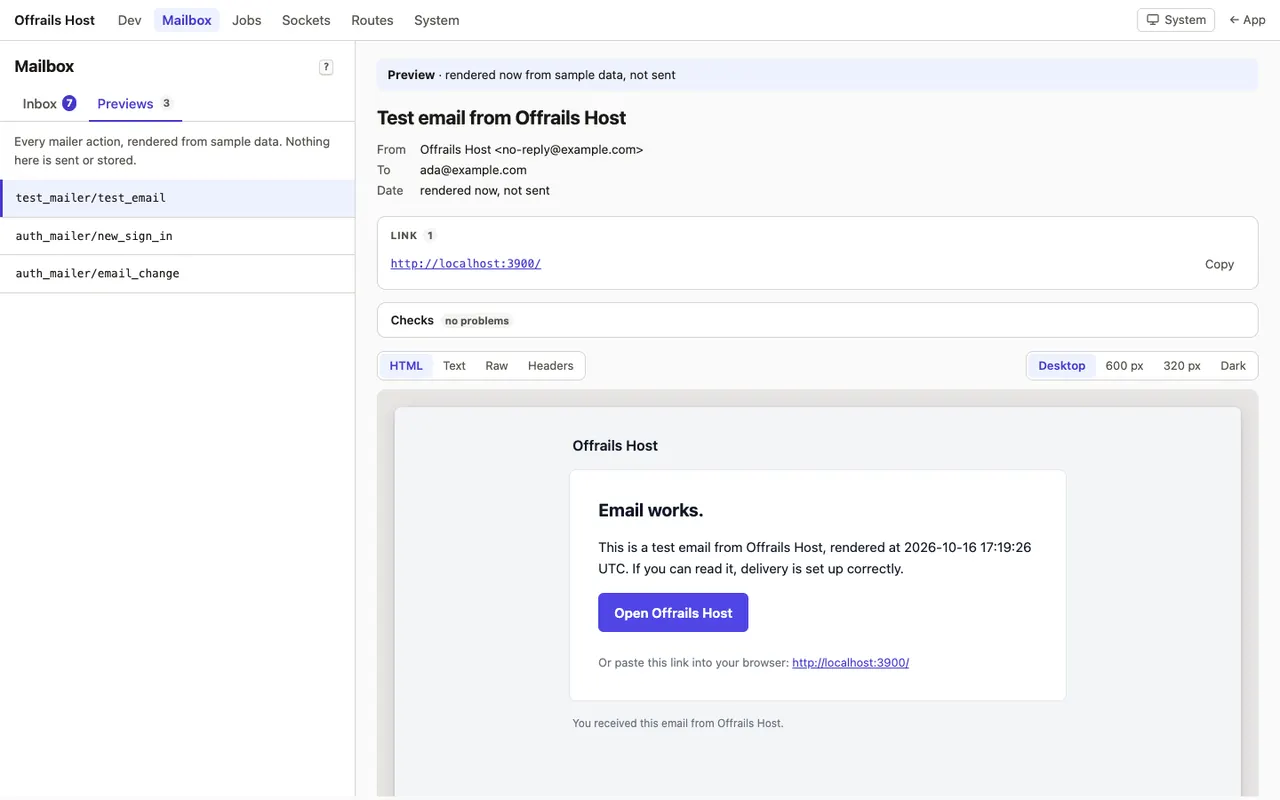Click the Offrails Host brand title
The image size is (1280, 800).
[55, 20]
